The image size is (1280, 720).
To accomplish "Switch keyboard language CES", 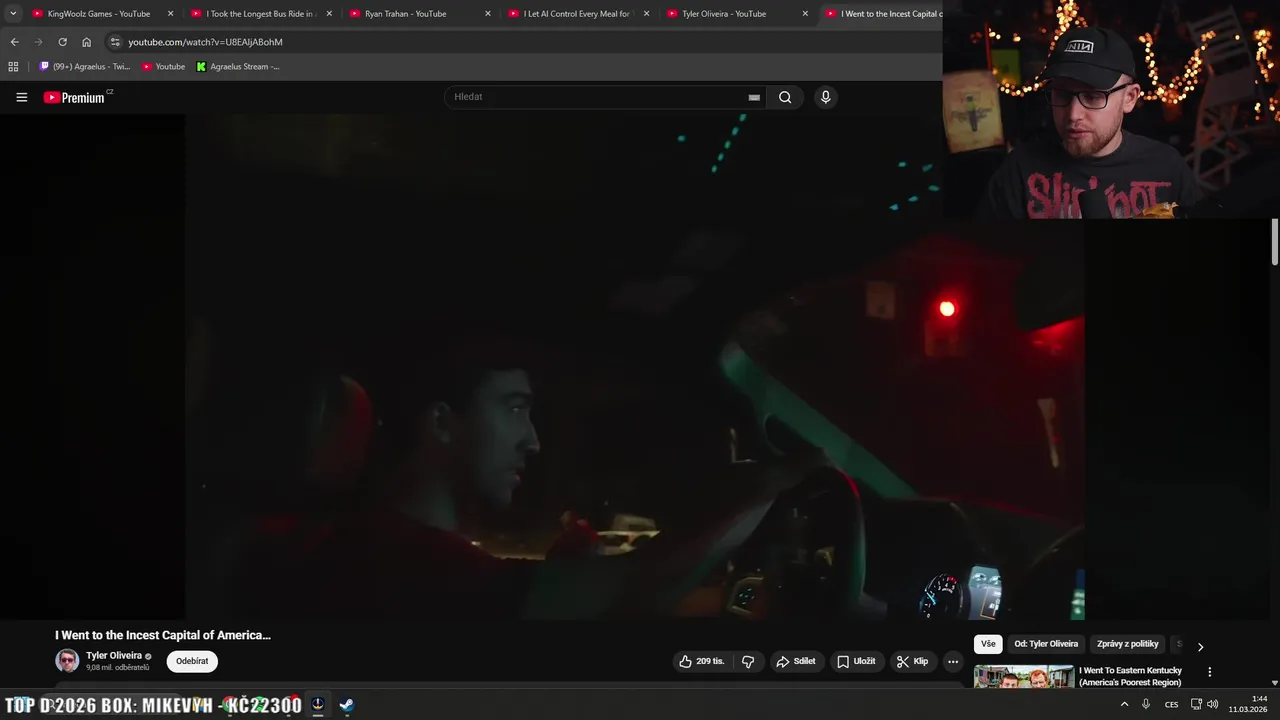I will [1171, 704].
